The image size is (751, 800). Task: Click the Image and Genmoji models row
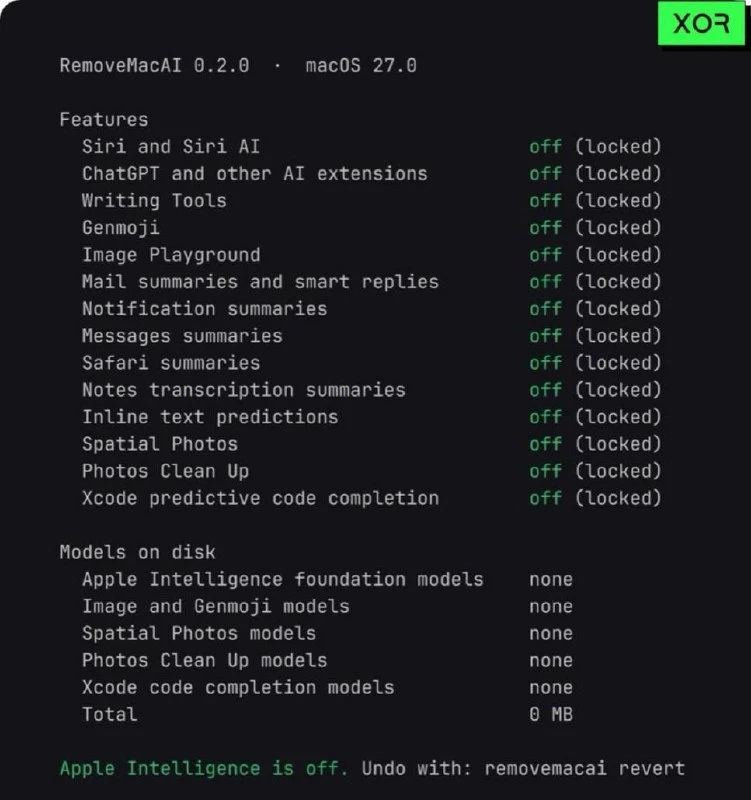(328, 607)
